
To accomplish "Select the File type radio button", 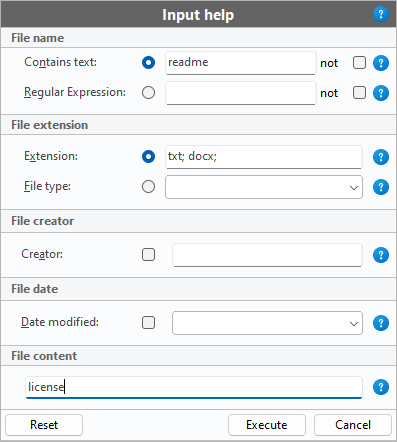I will pos(148,187).
